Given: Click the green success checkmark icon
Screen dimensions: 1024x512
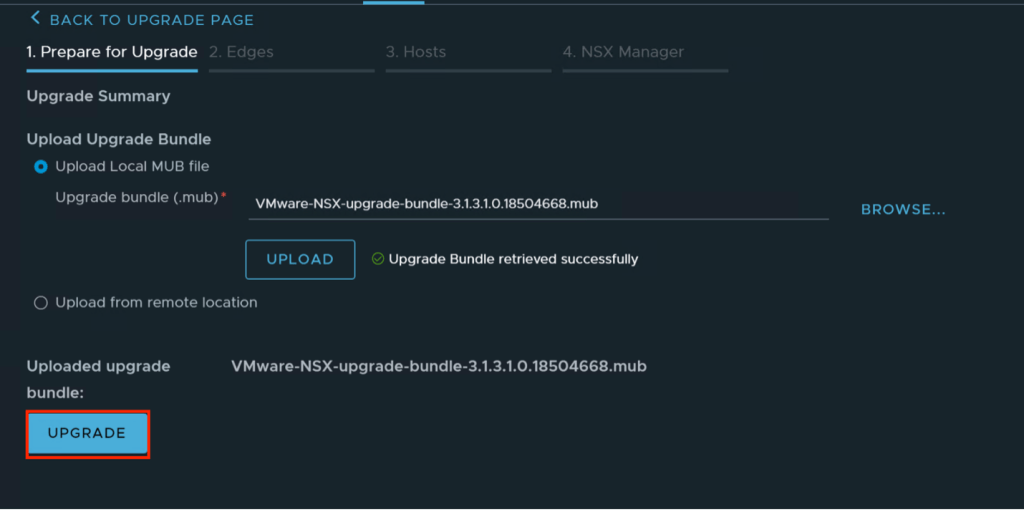Looking at the screenshot, I should [x=378, y=259].
